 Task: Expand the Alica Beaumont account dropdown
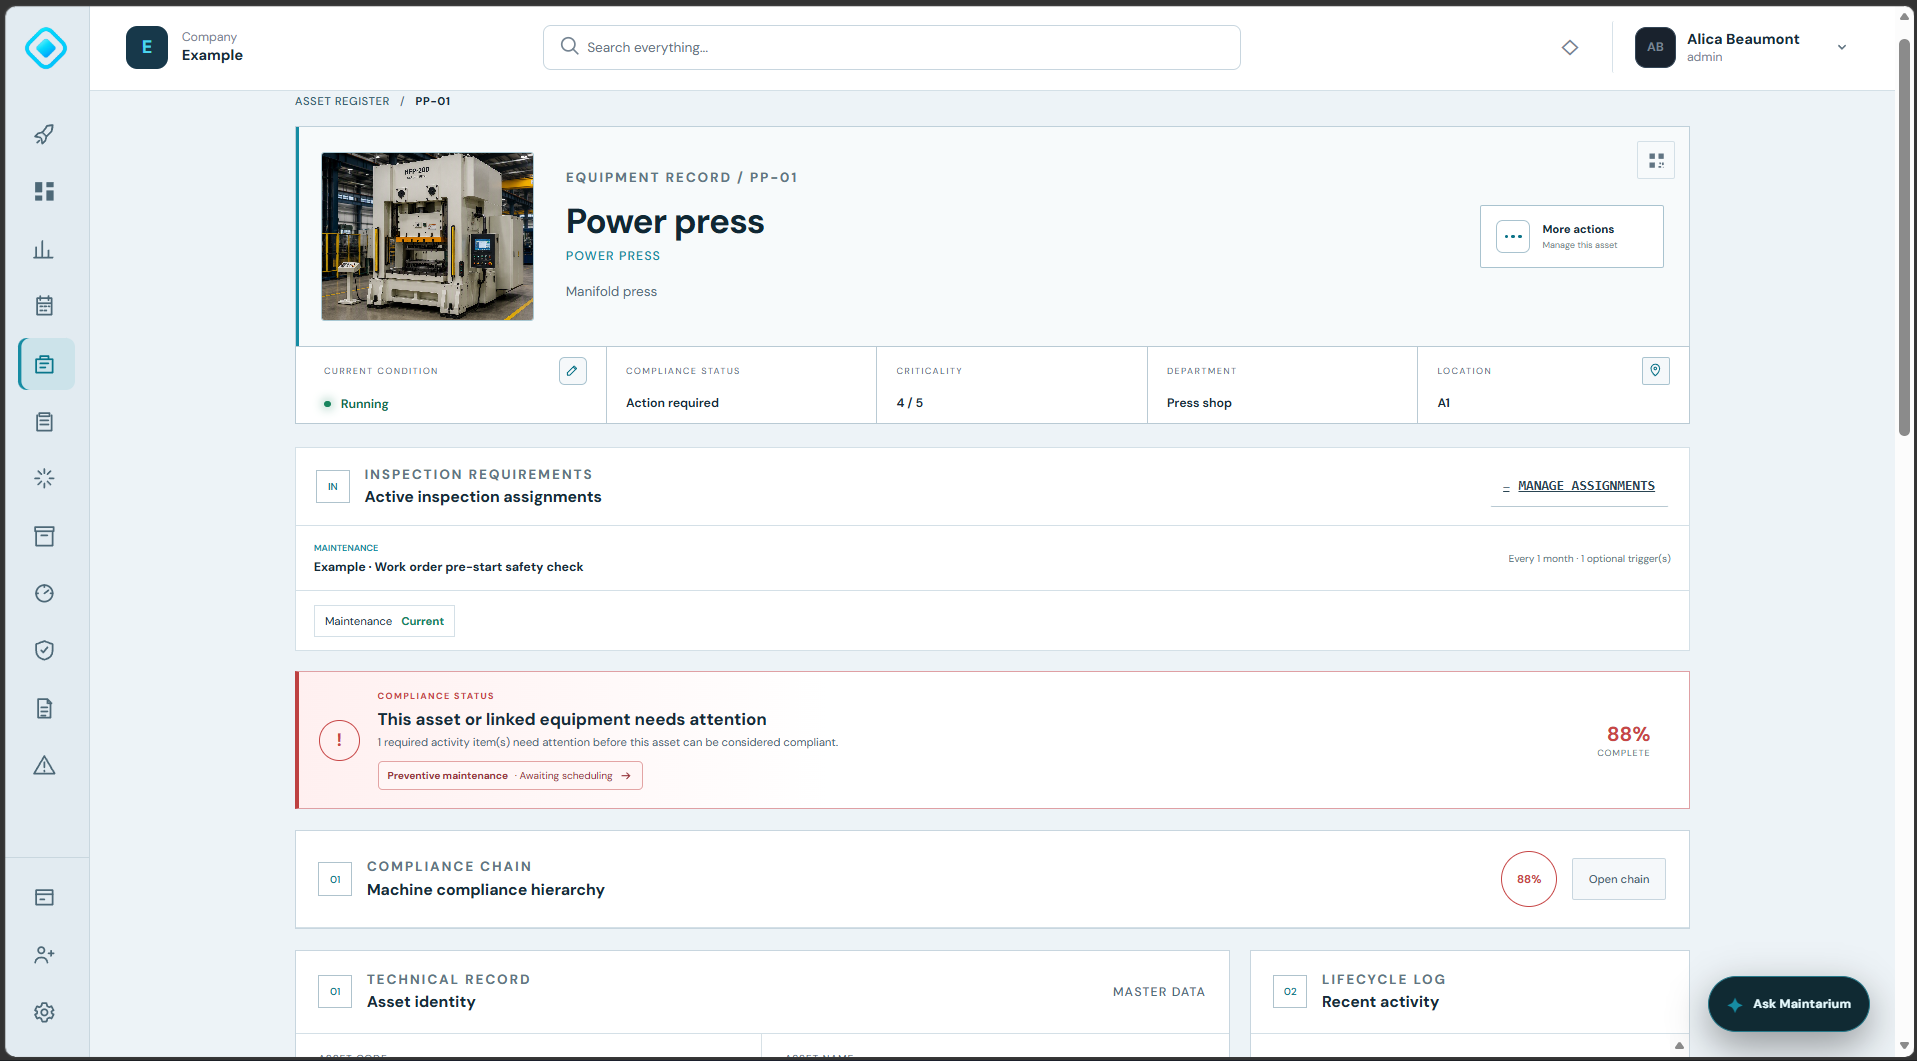pos(1842,47)
